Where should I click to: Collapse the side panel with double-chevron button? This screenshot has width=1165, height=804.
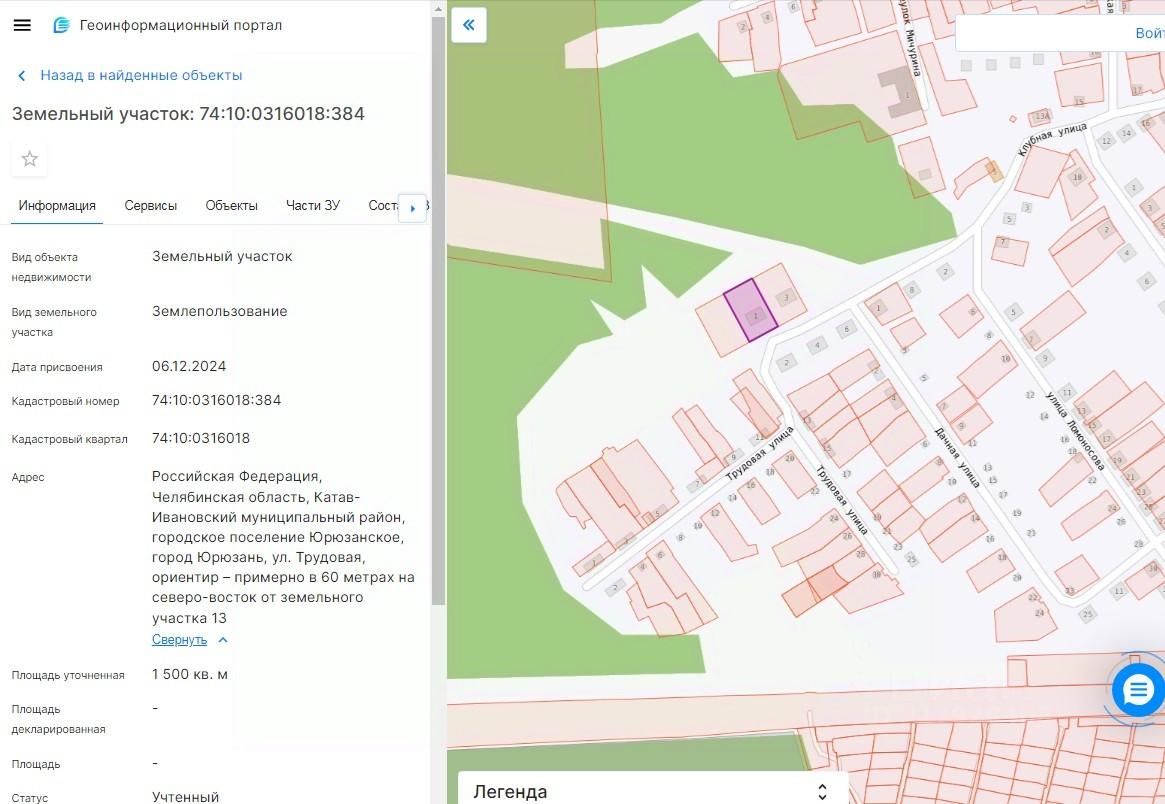tap(469, 25)
